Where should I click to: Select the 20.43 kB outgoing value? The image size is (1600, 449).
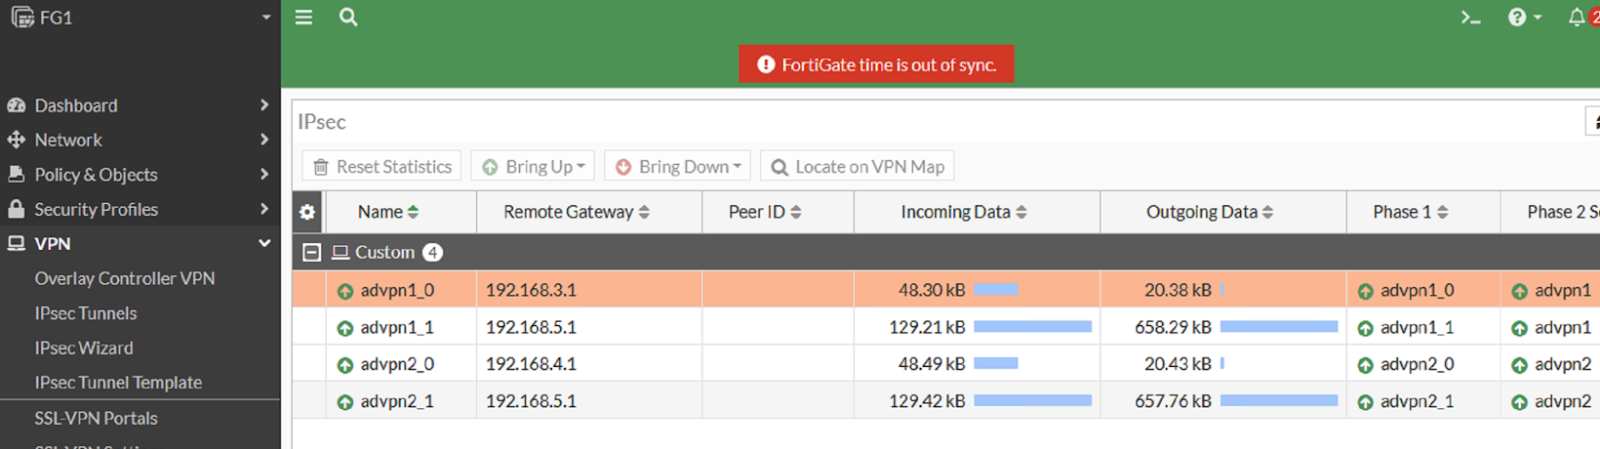tap(1178, 364)
